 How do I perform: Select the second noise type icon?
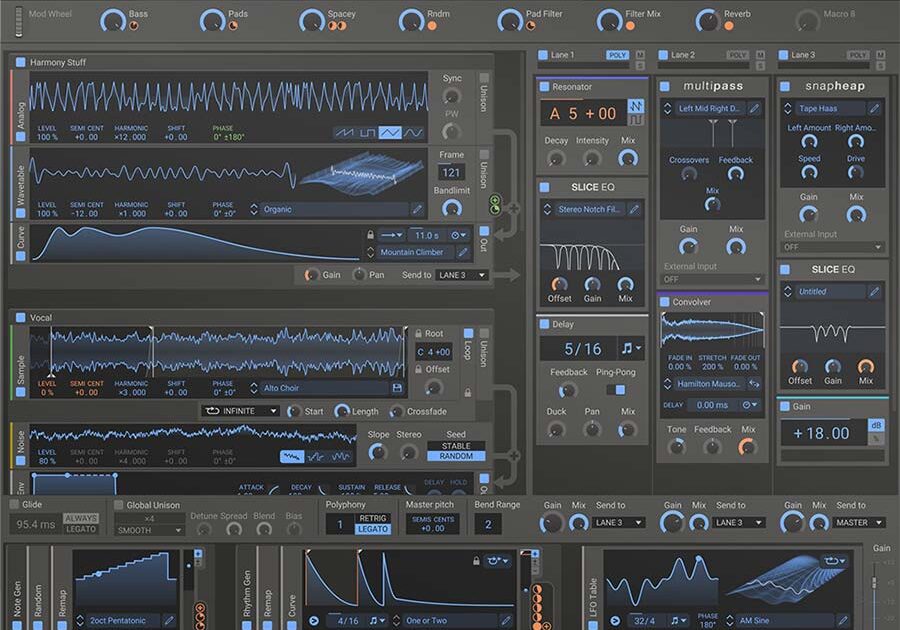(316, 457)
